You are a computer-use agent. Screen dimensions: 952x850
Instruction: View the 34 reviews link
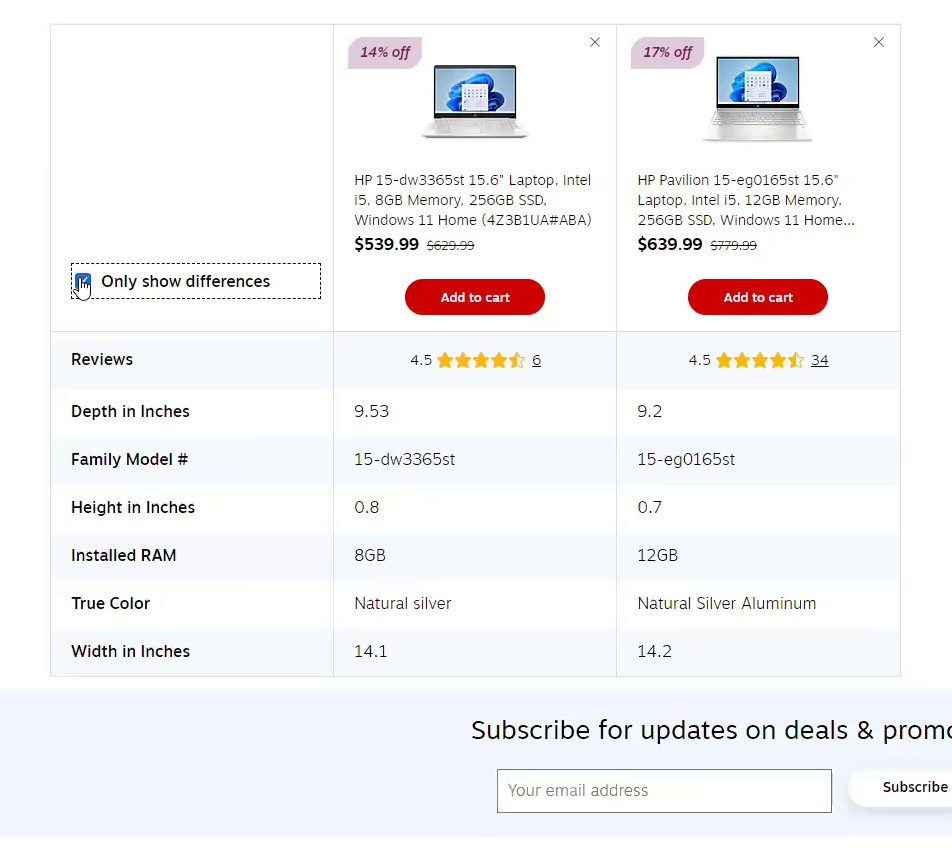[x=819, y=360]
